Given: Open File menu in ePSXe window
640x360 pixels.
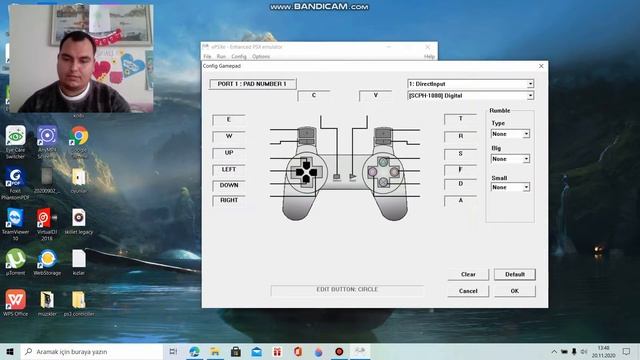Looking at the screenshot, I should 207,56.
